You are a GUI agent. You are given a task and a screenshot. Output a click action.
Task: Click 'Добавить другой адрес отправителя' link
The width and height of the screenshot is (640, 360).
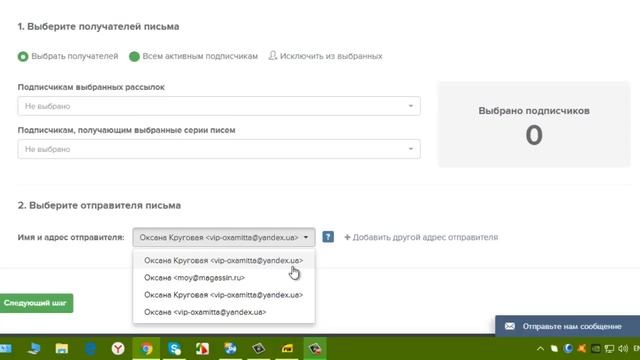click(421, 237)
